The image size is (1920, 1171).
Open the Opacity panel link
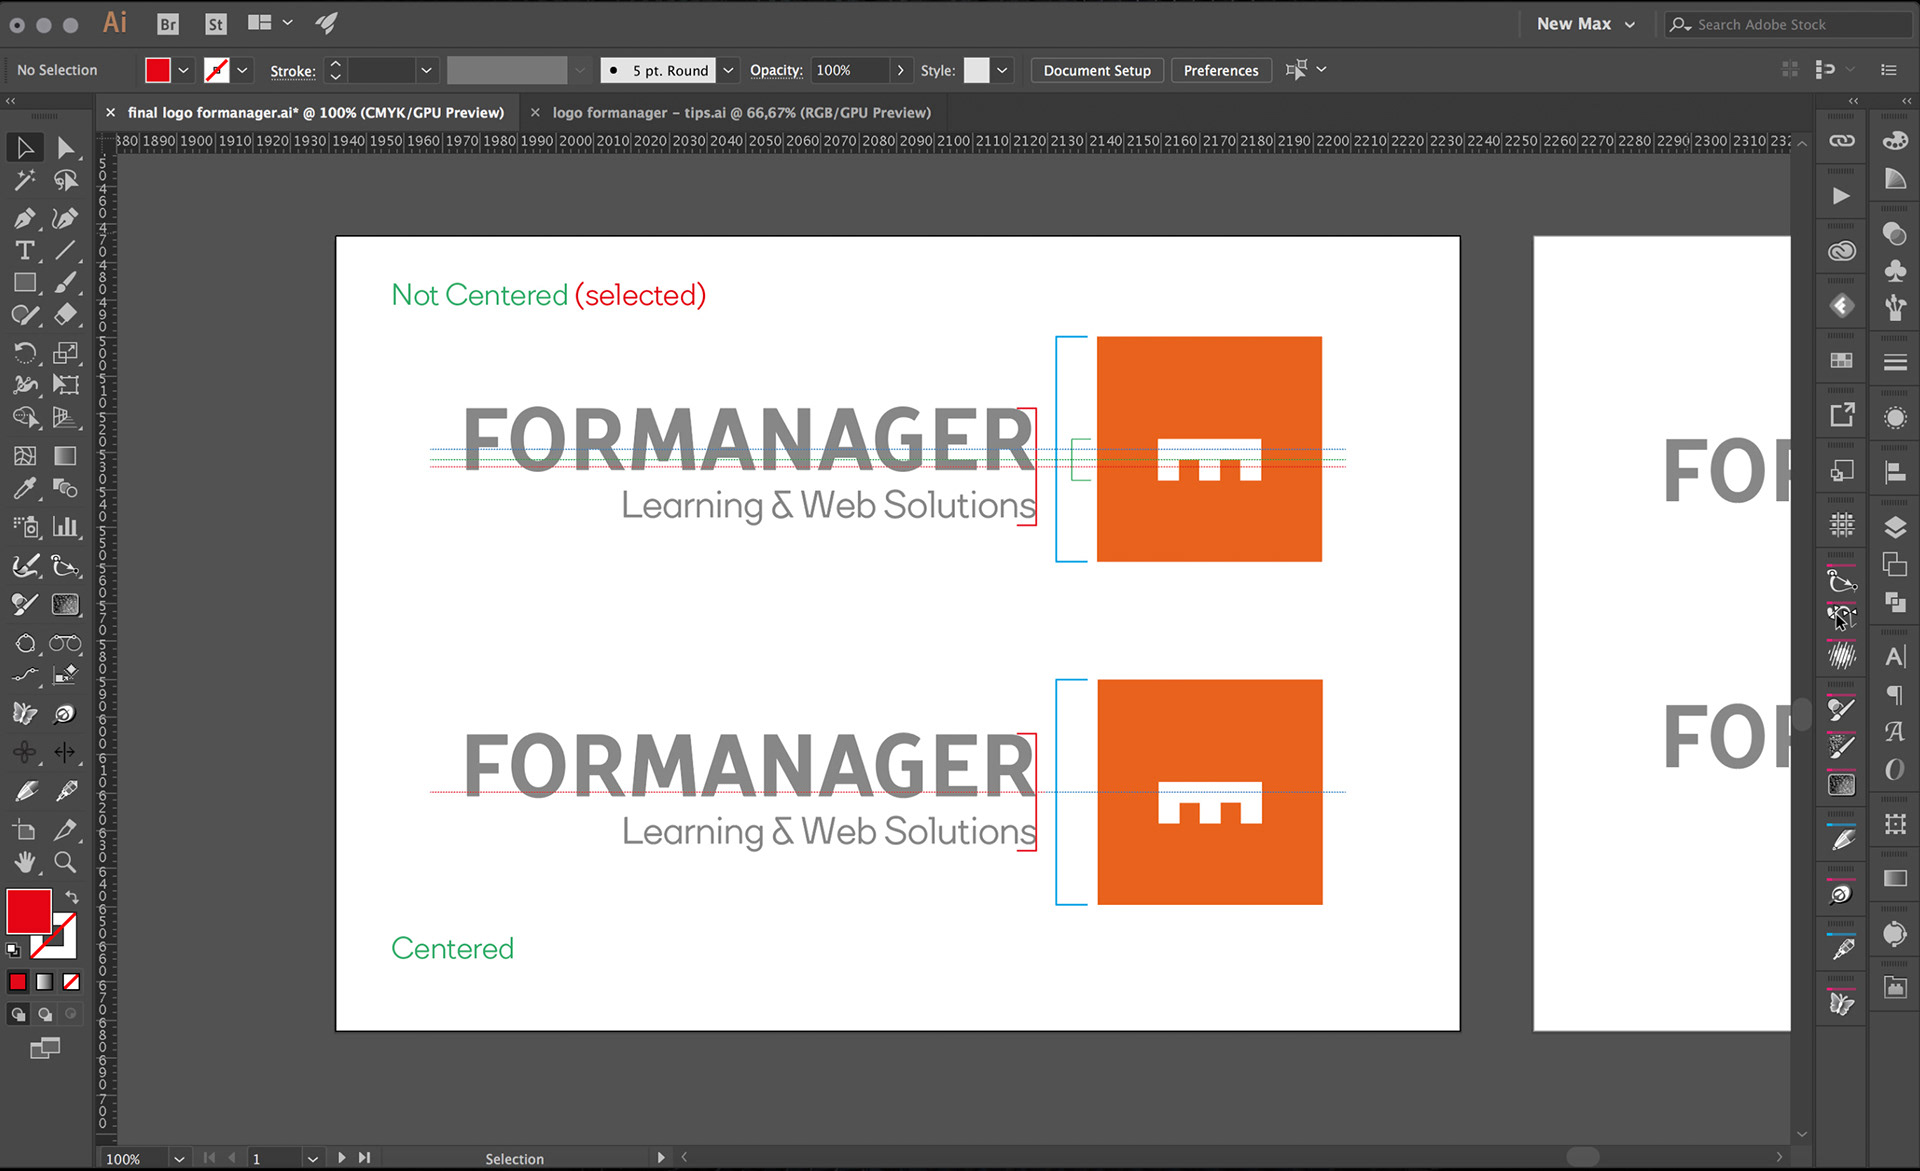pos(776,70)
